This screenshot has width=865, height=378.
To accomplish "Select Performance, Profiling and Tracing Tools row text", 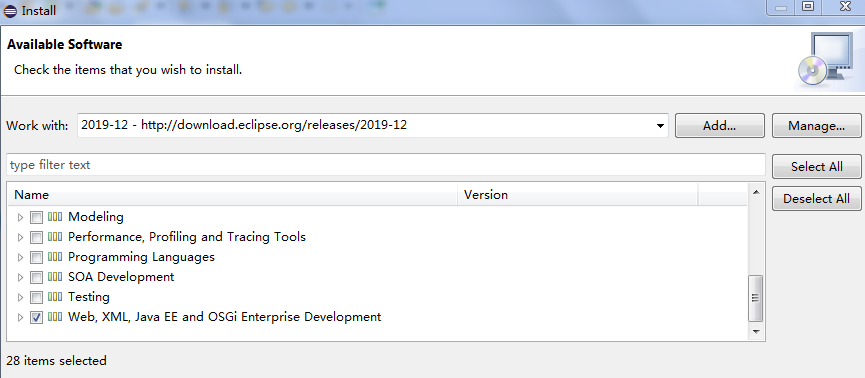I will [x=186, y=237].
